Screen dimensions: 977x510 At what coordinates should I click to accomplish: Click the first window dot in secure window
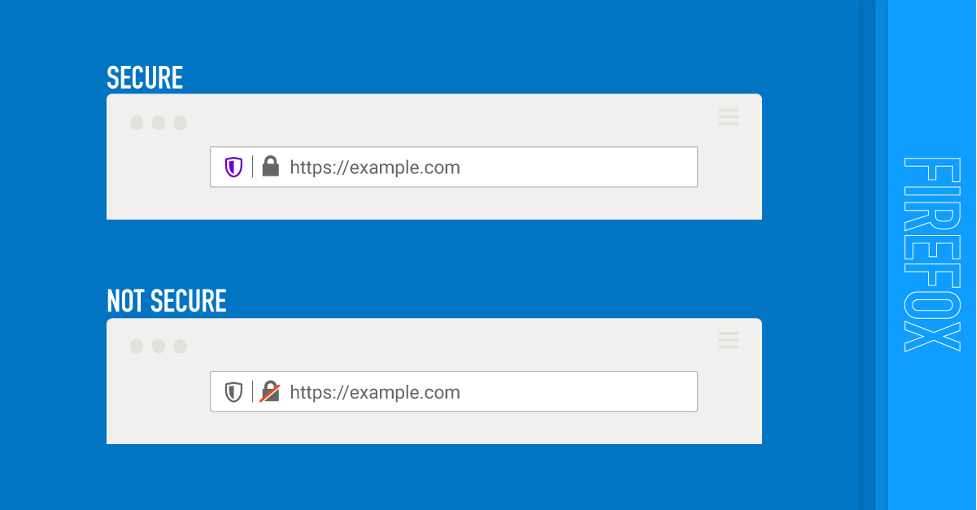[136, 123]
